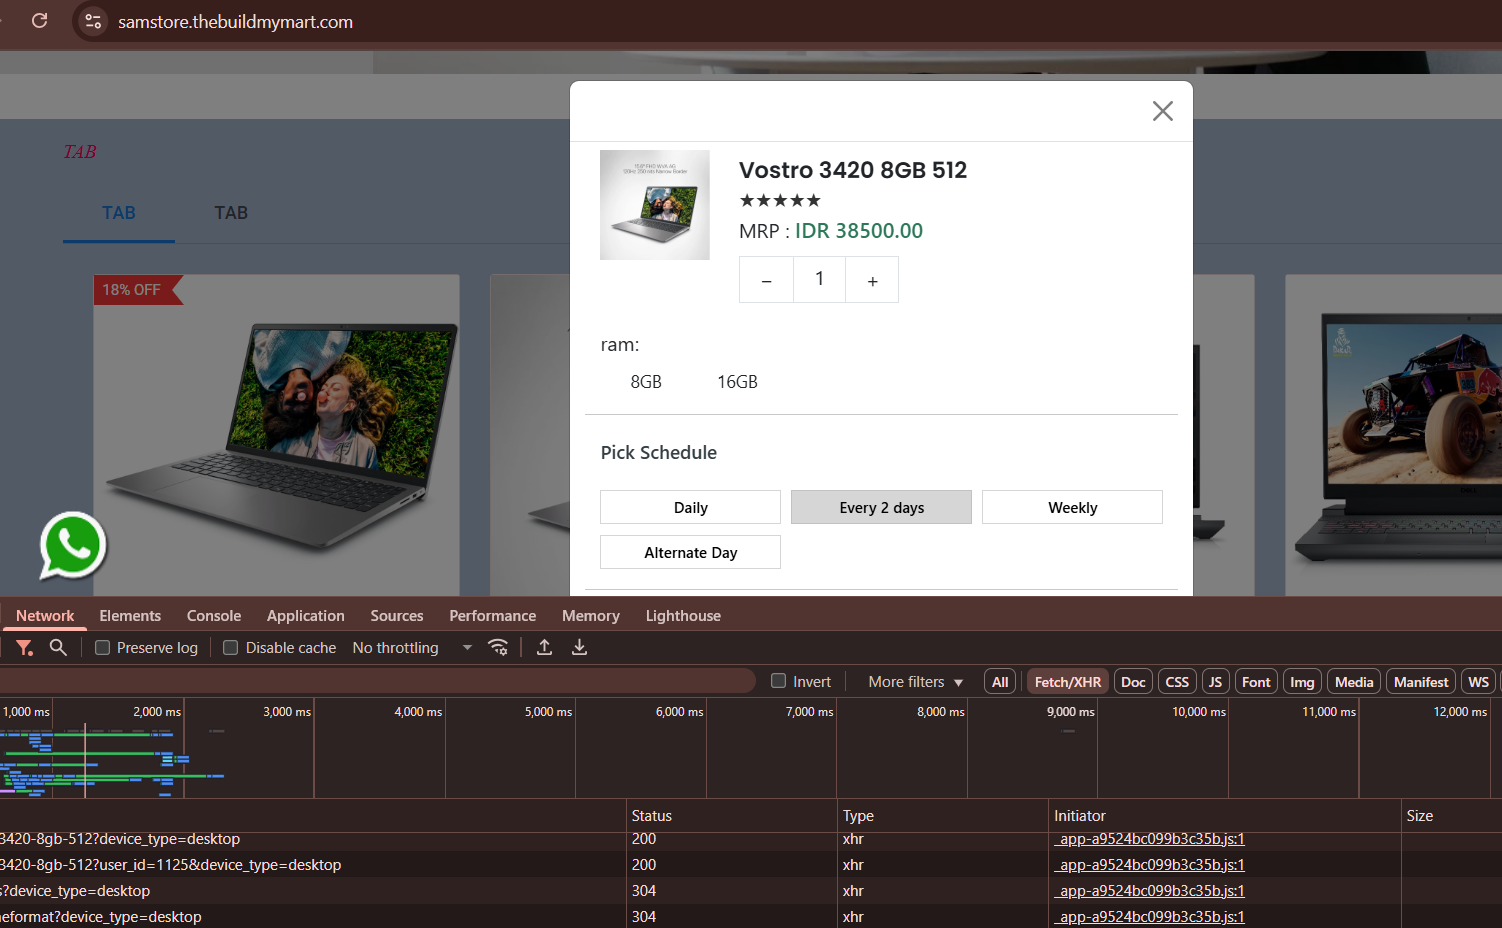This screenshot has width=1502, height=928.
Task: Export HAR file with download arrow icon
Action: coord(579,648)
